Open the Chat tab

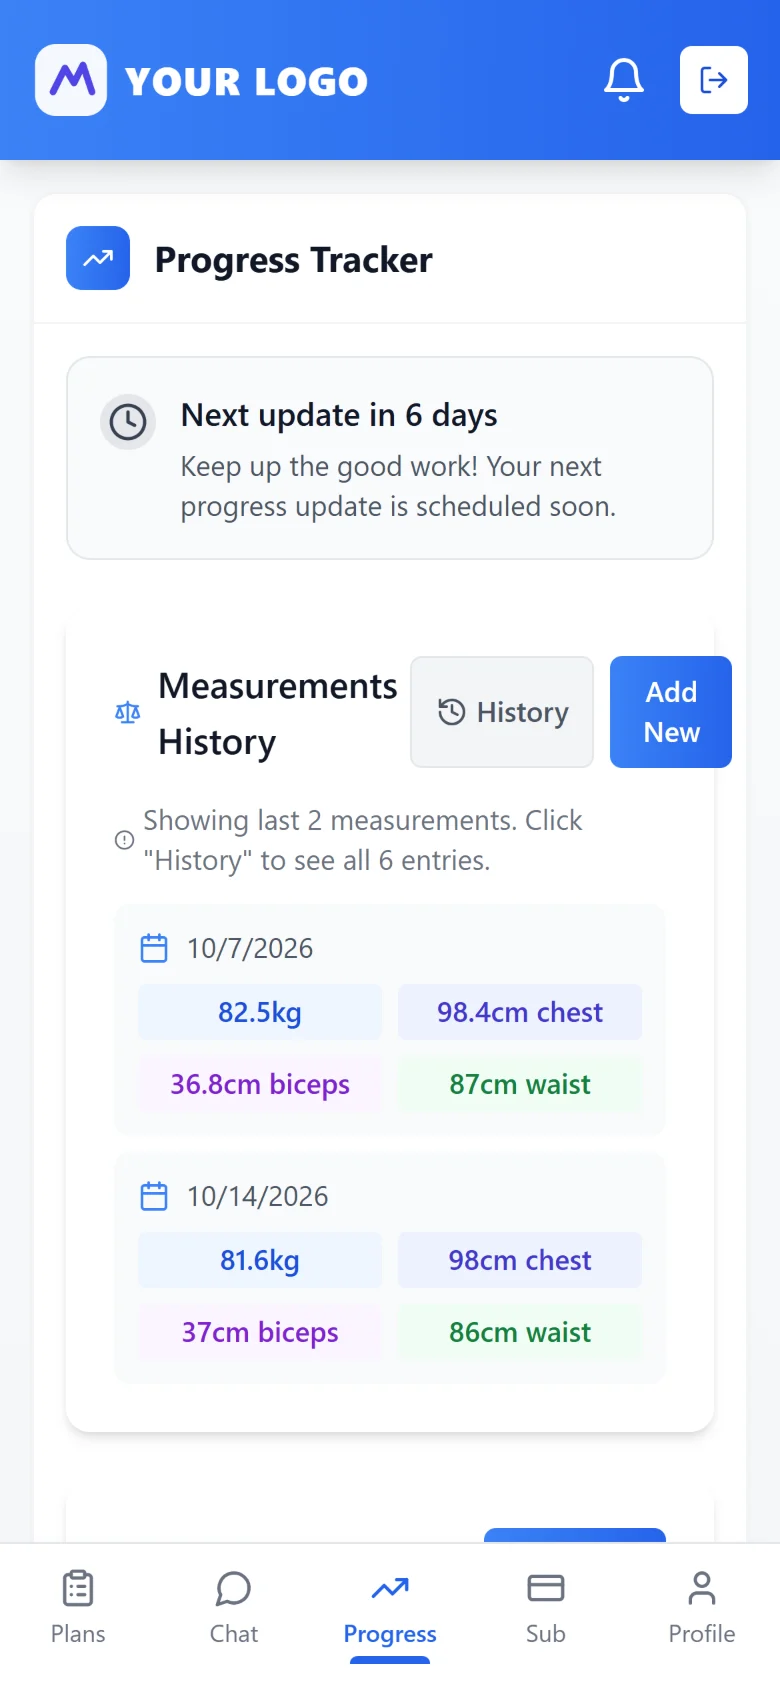(234, 1608)
